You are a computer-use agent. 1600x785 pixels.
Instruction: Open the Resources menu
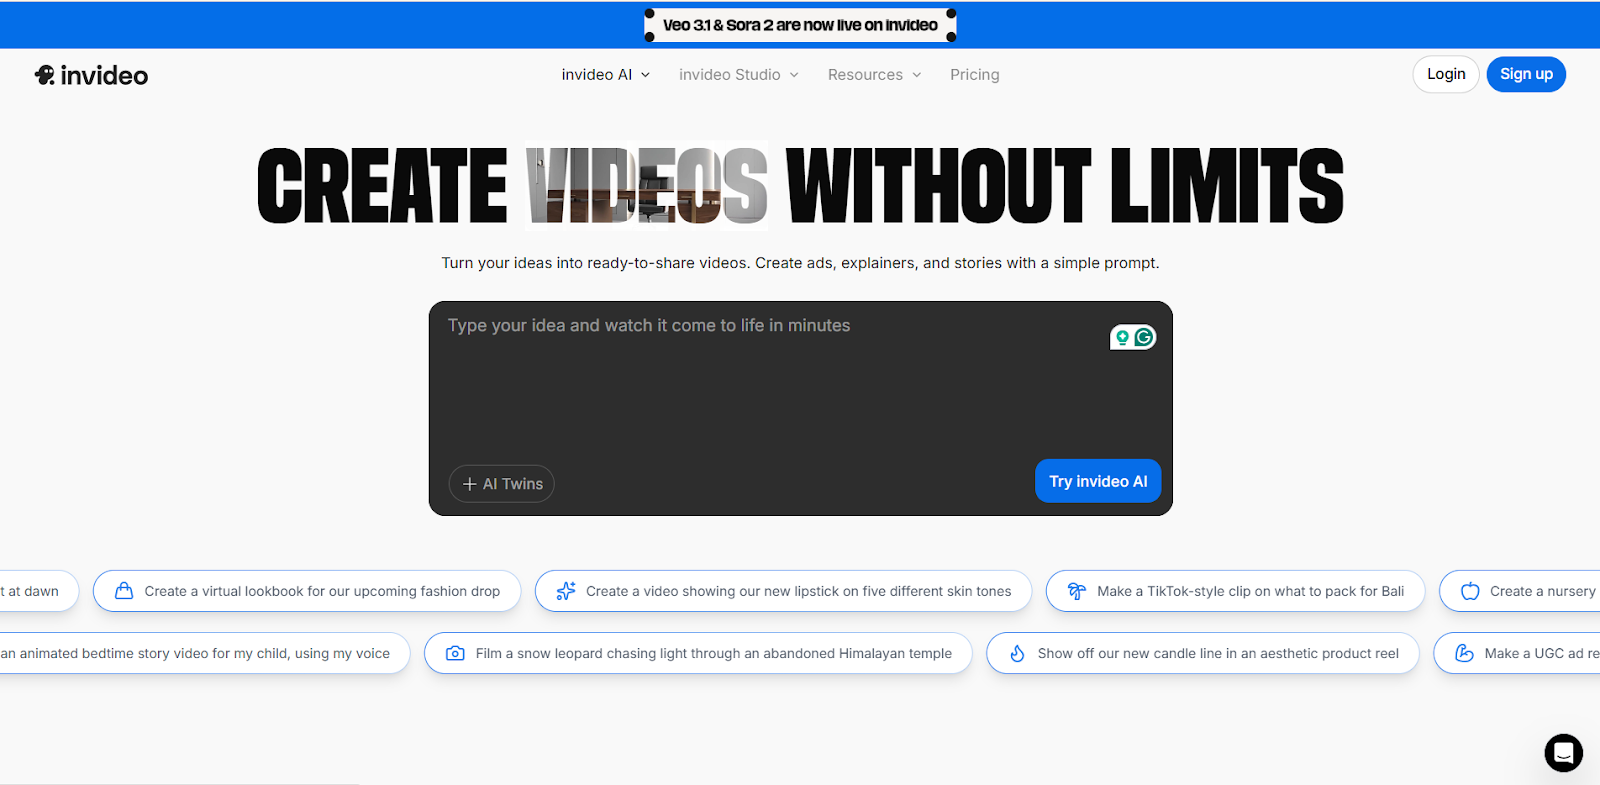[x=875, y=75]
